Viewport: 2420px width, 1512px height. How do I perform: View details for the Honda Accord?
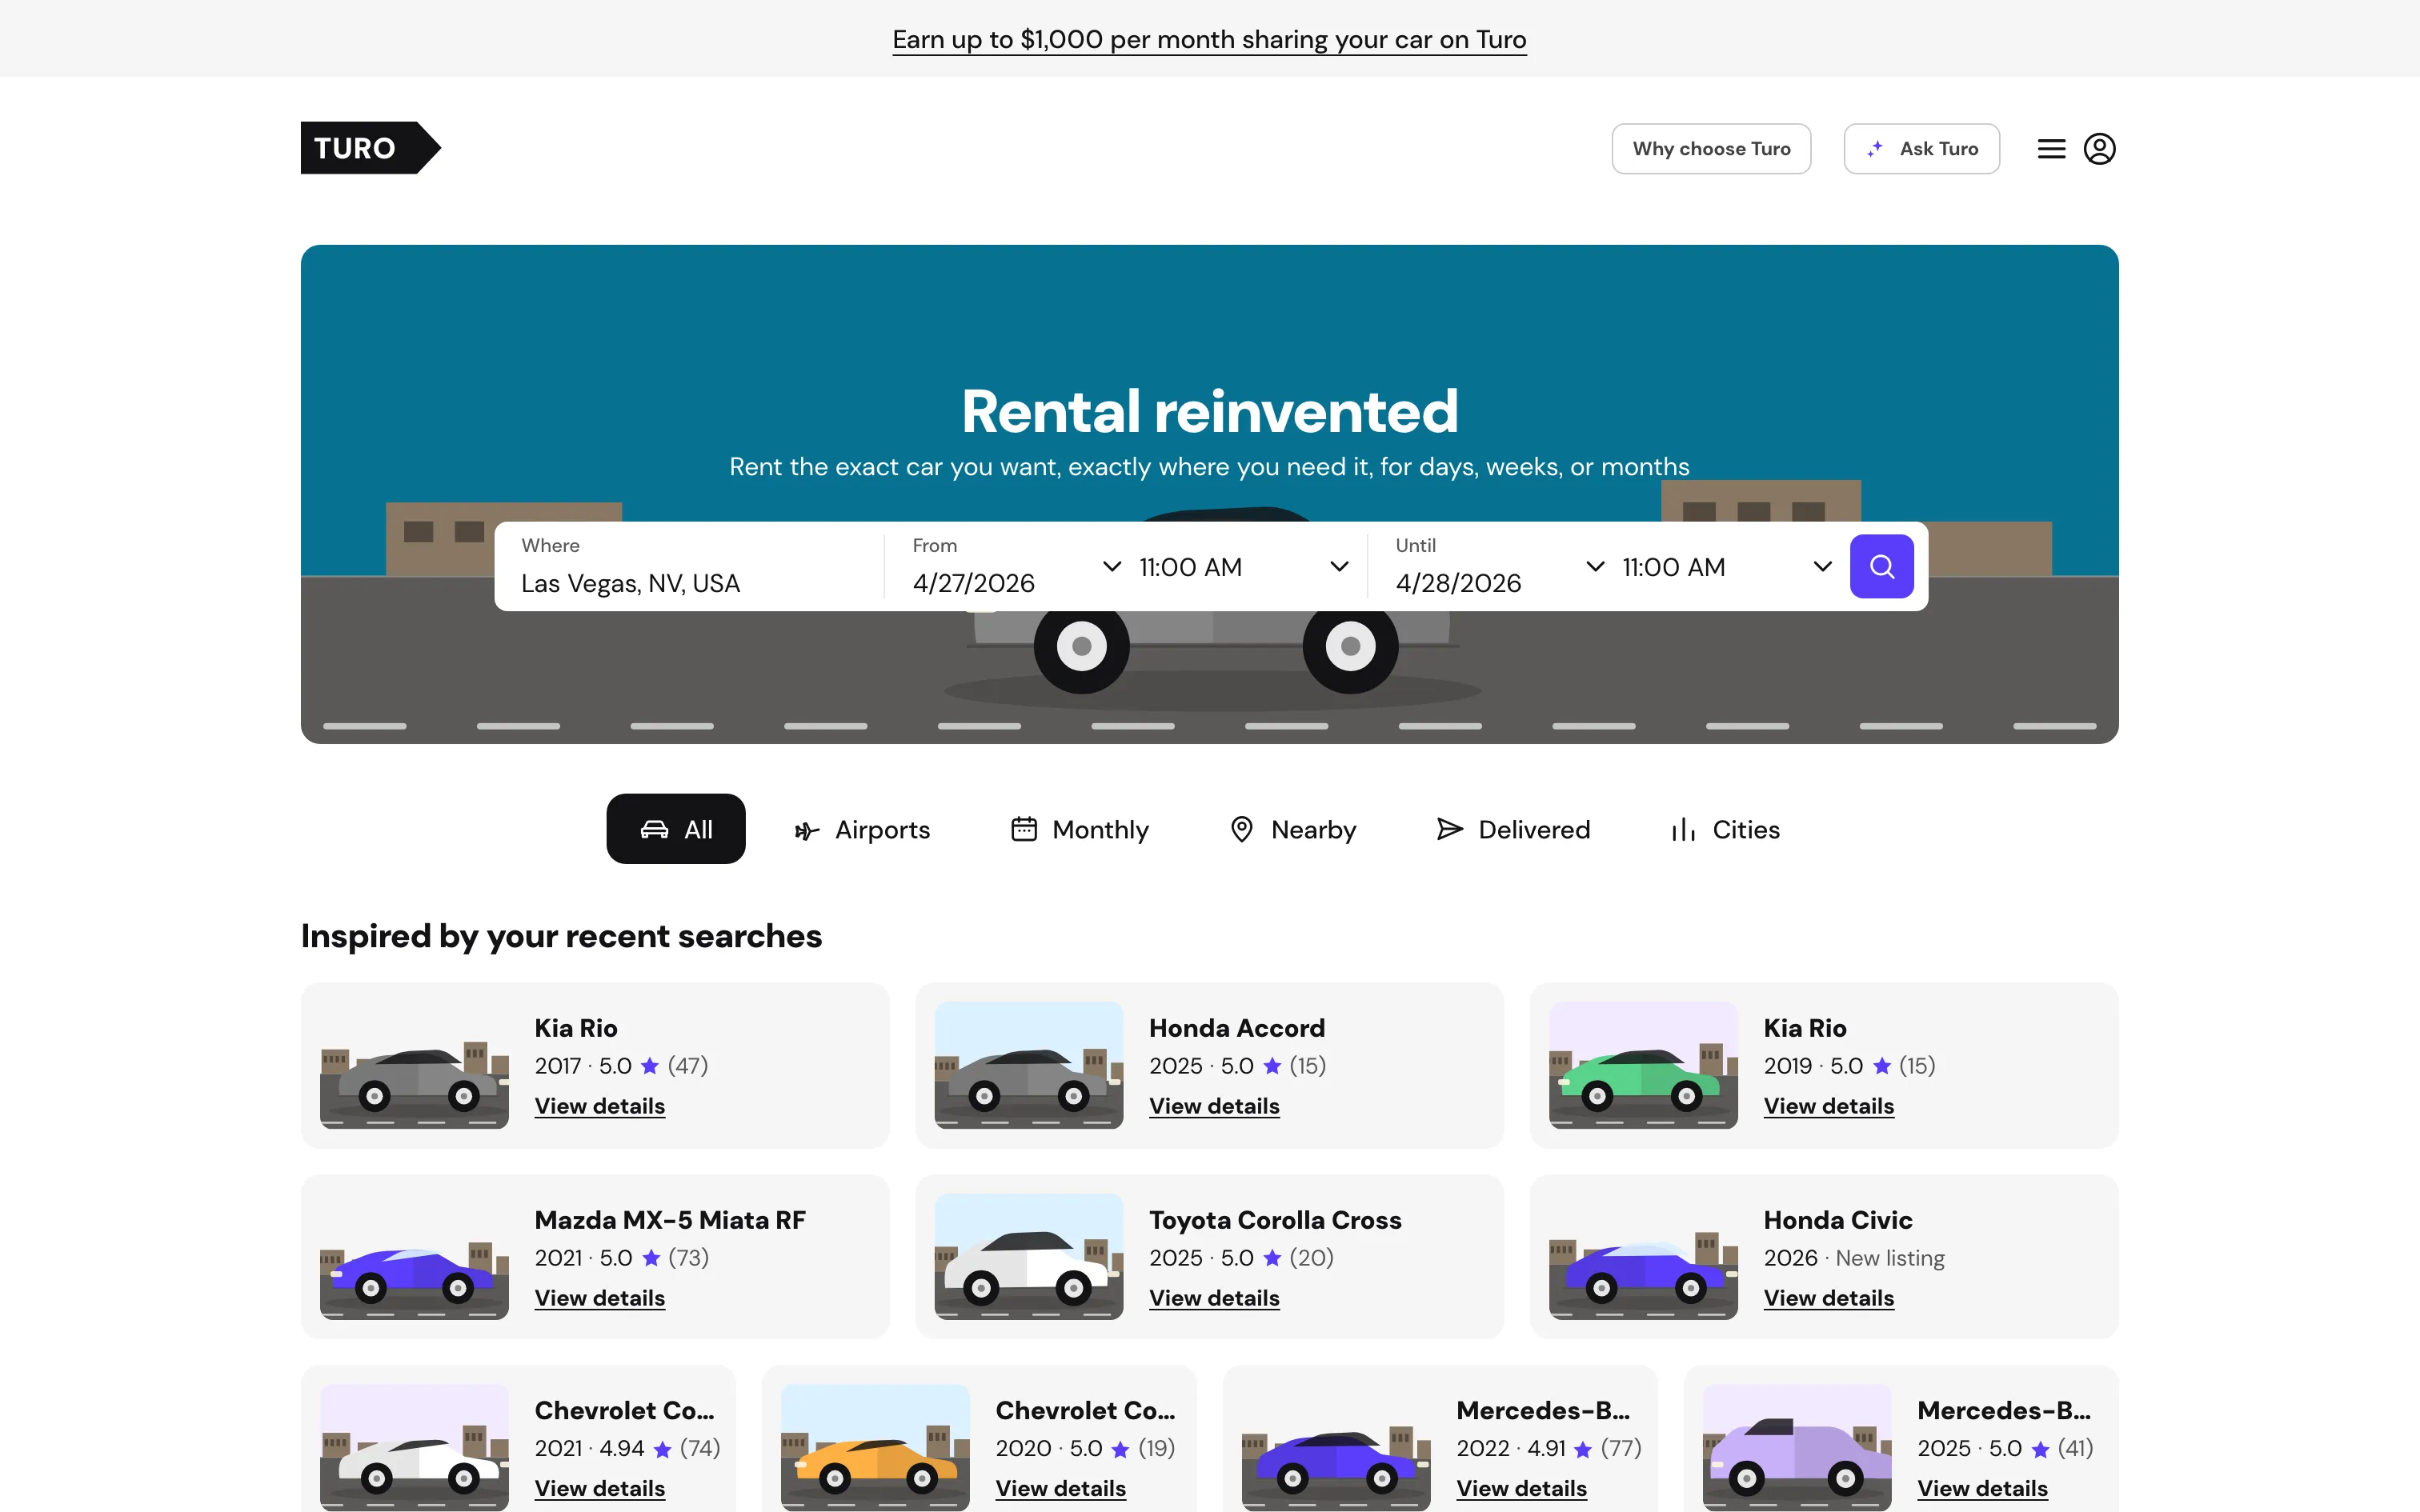point(1214,1106)
